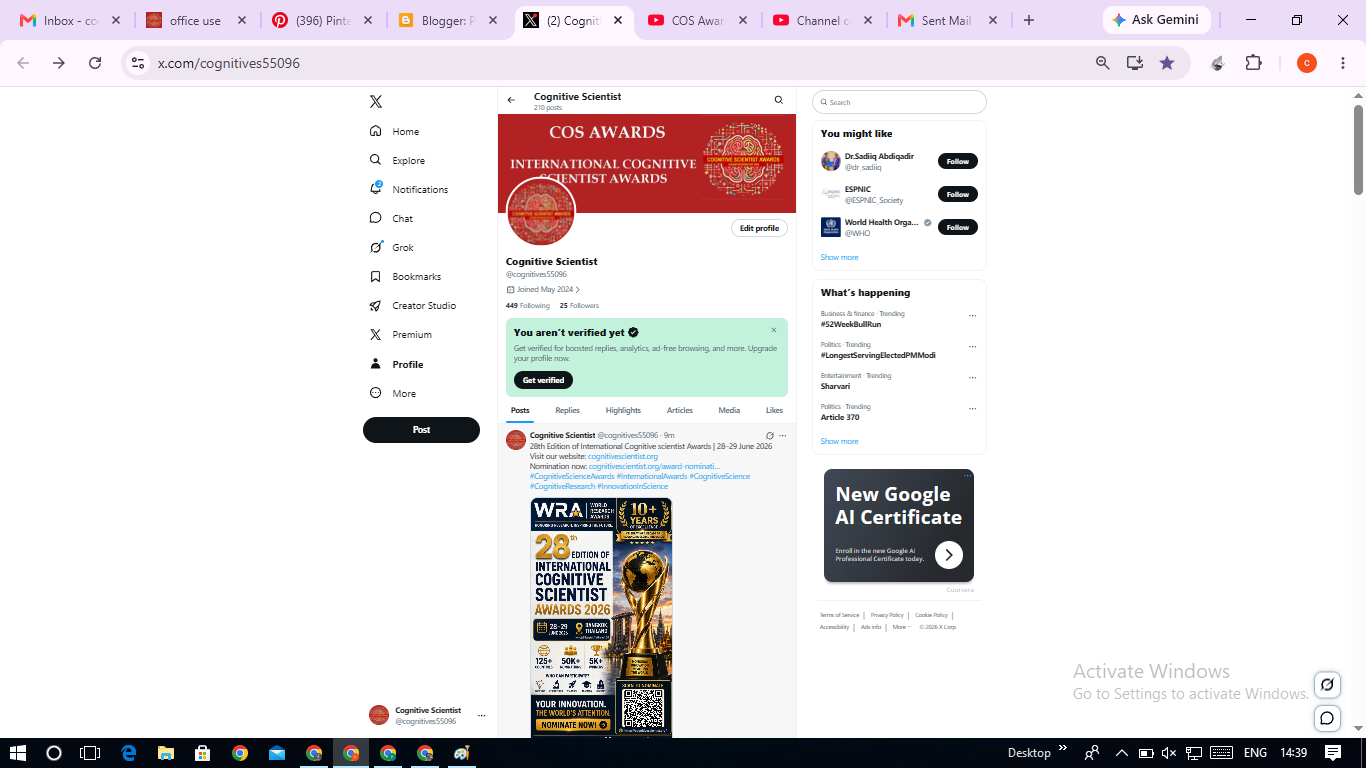
Task: Click the Post button in the sidebar
Action: point(421,430)
